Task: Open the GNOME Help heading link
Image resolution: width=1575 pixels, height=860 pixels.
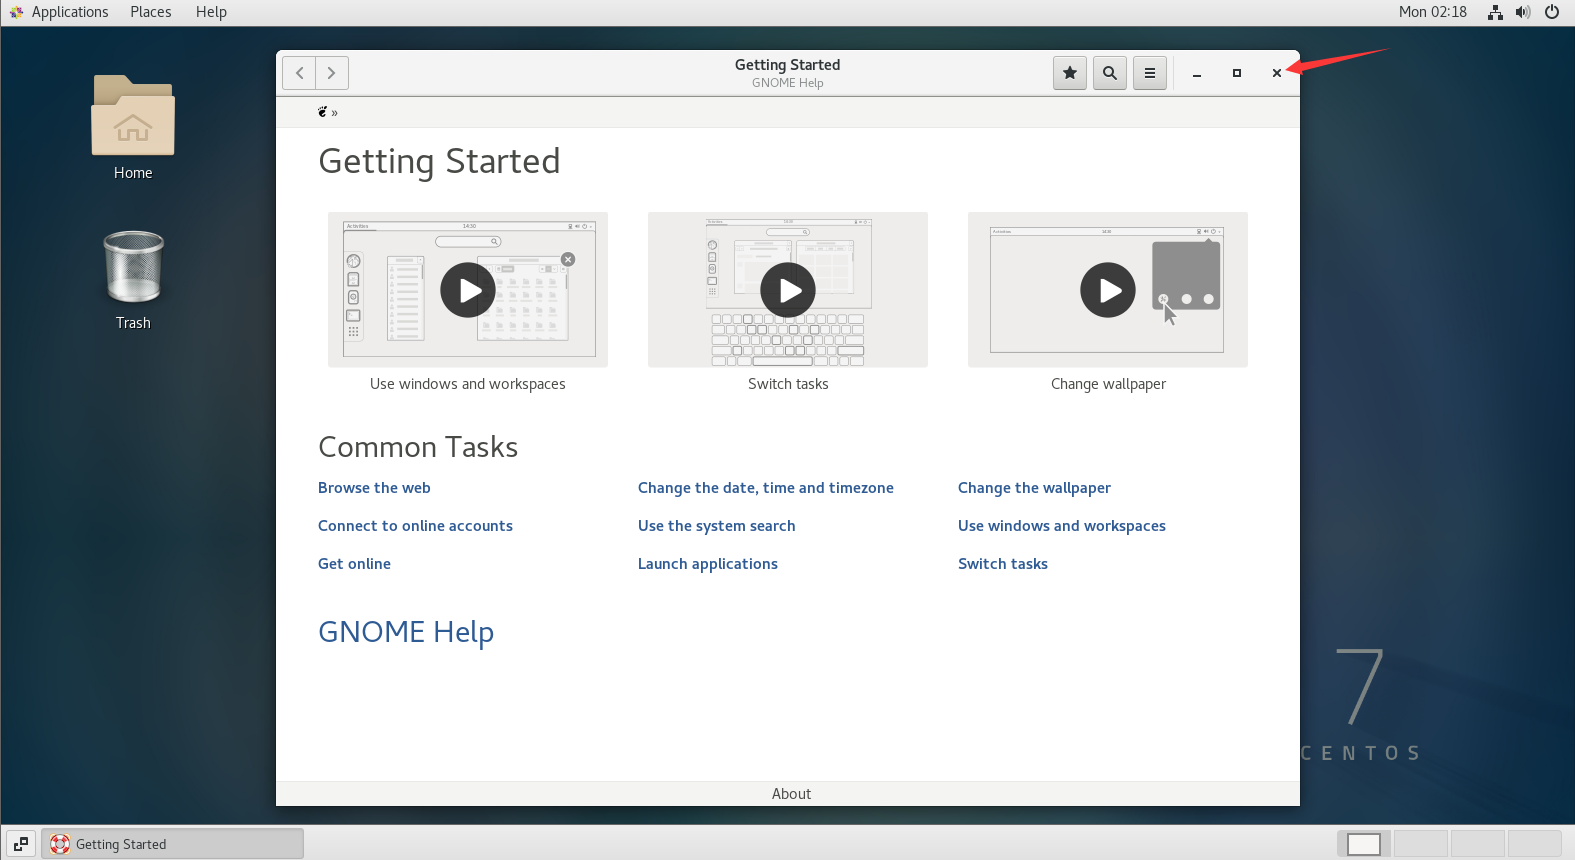Action: pyautogui.click(x=406, y=632)
